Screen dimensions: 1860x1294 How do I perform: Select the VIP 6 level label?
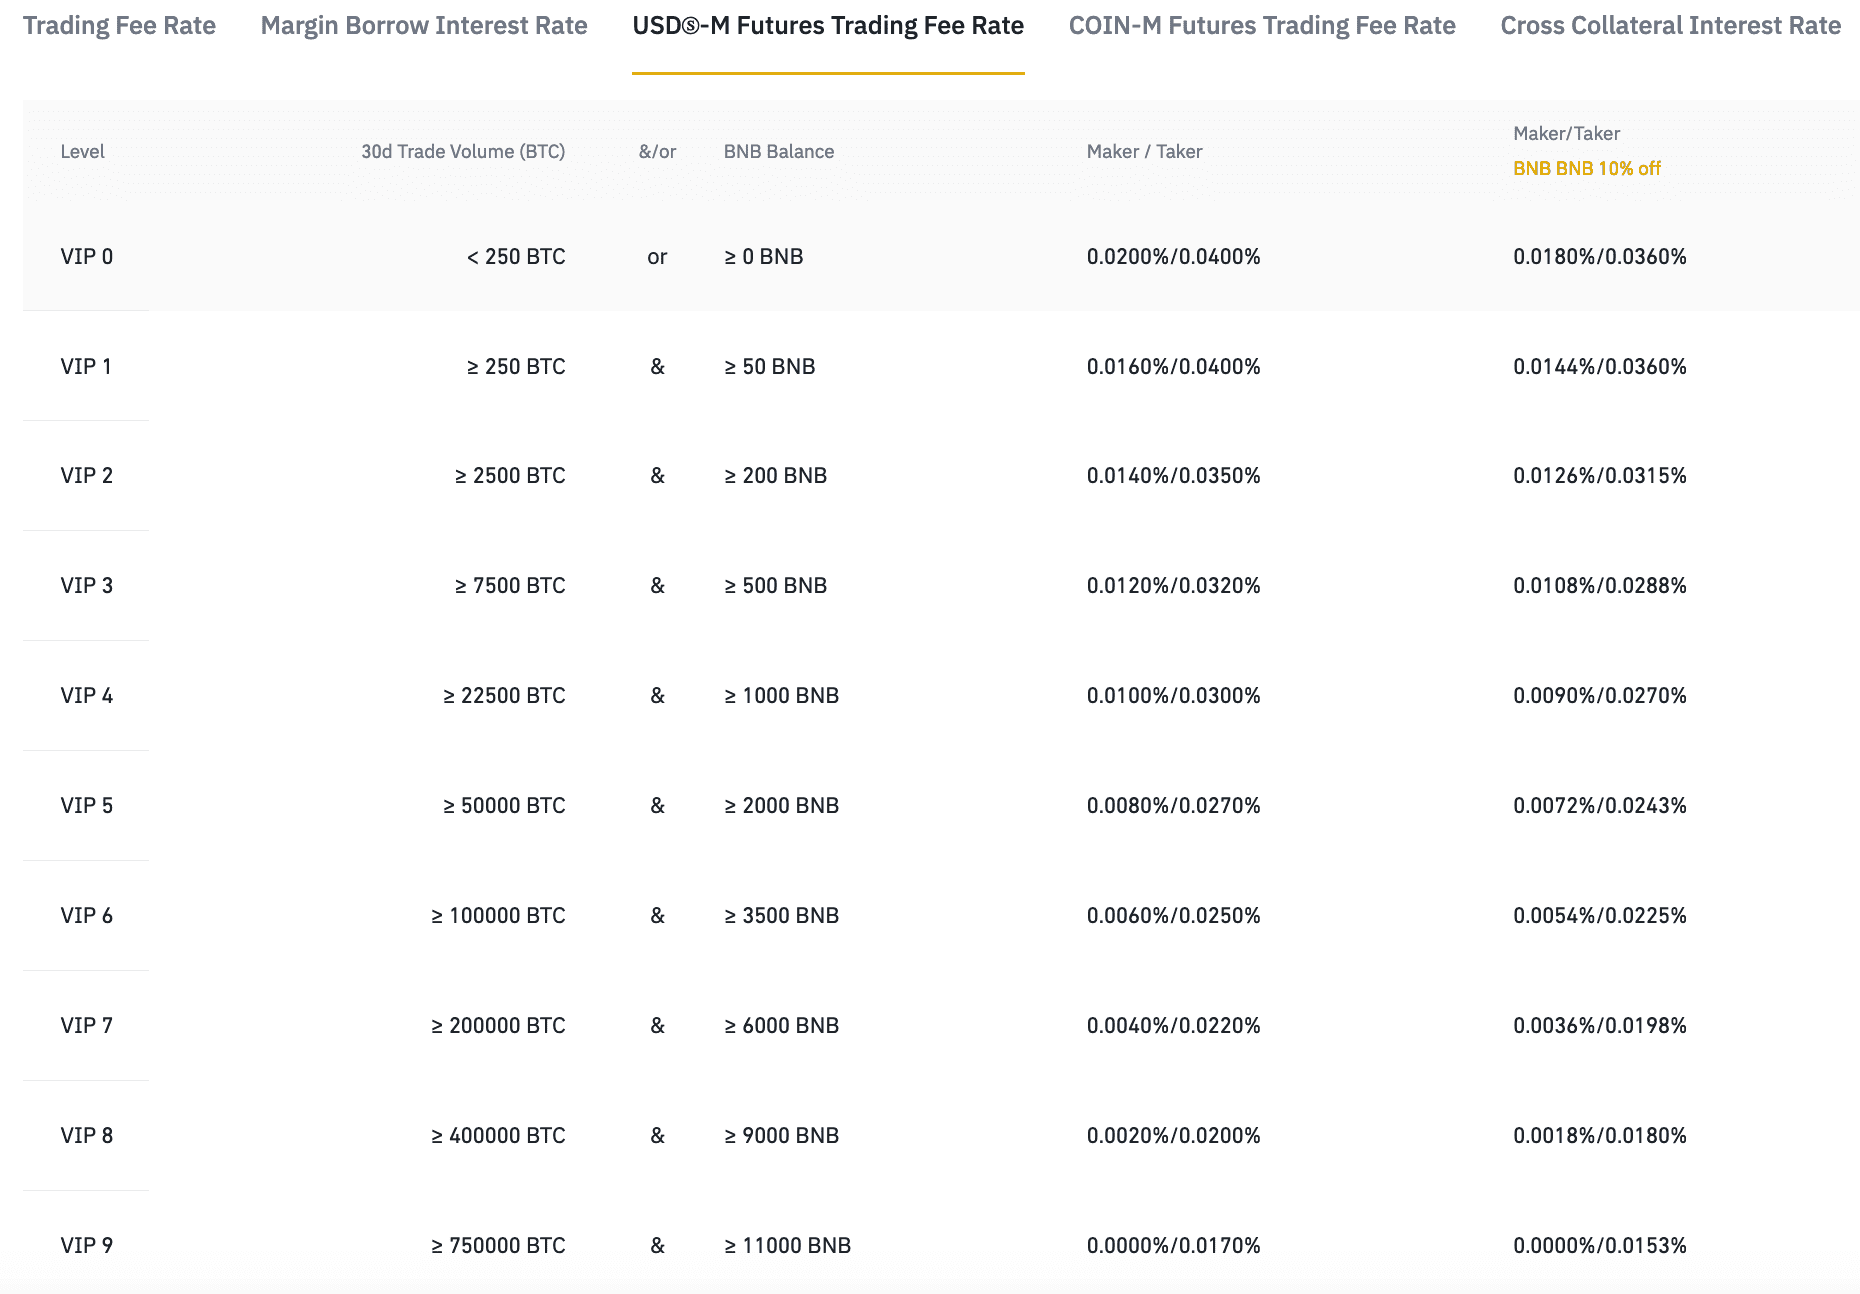click(87, 916)
